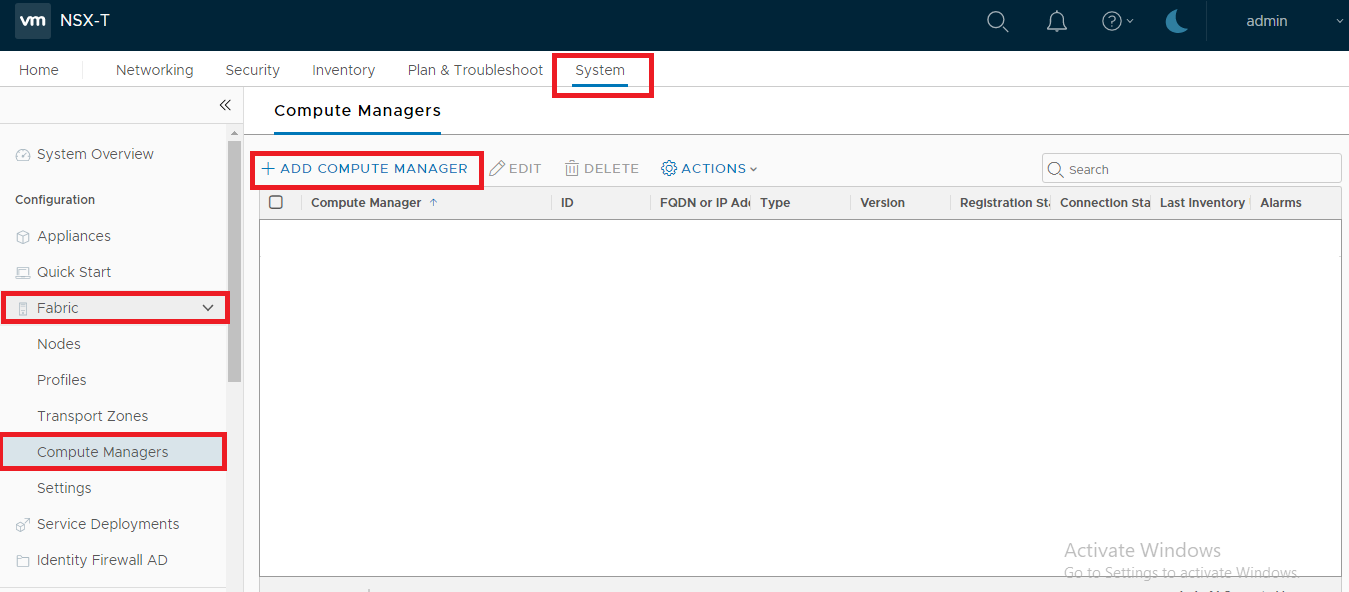Click the VMware vm logo
1349x592 pixels.
tap(33, 21)
